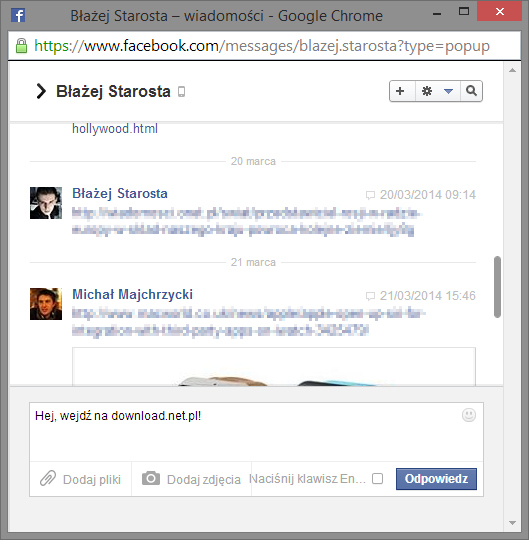Open the hollywood.html link
The image size is (529, 540).
click(115, 129)
